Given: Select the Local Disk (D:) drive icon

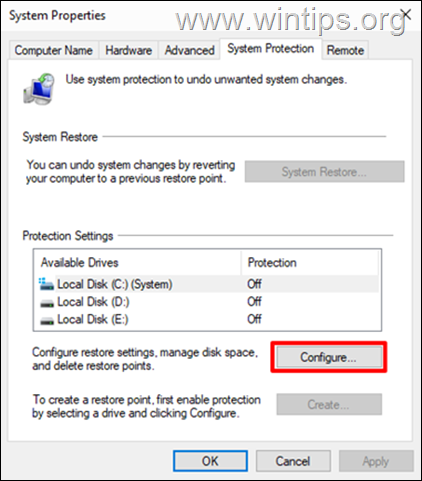Looking at the screenshot, I should click(47, 303).
